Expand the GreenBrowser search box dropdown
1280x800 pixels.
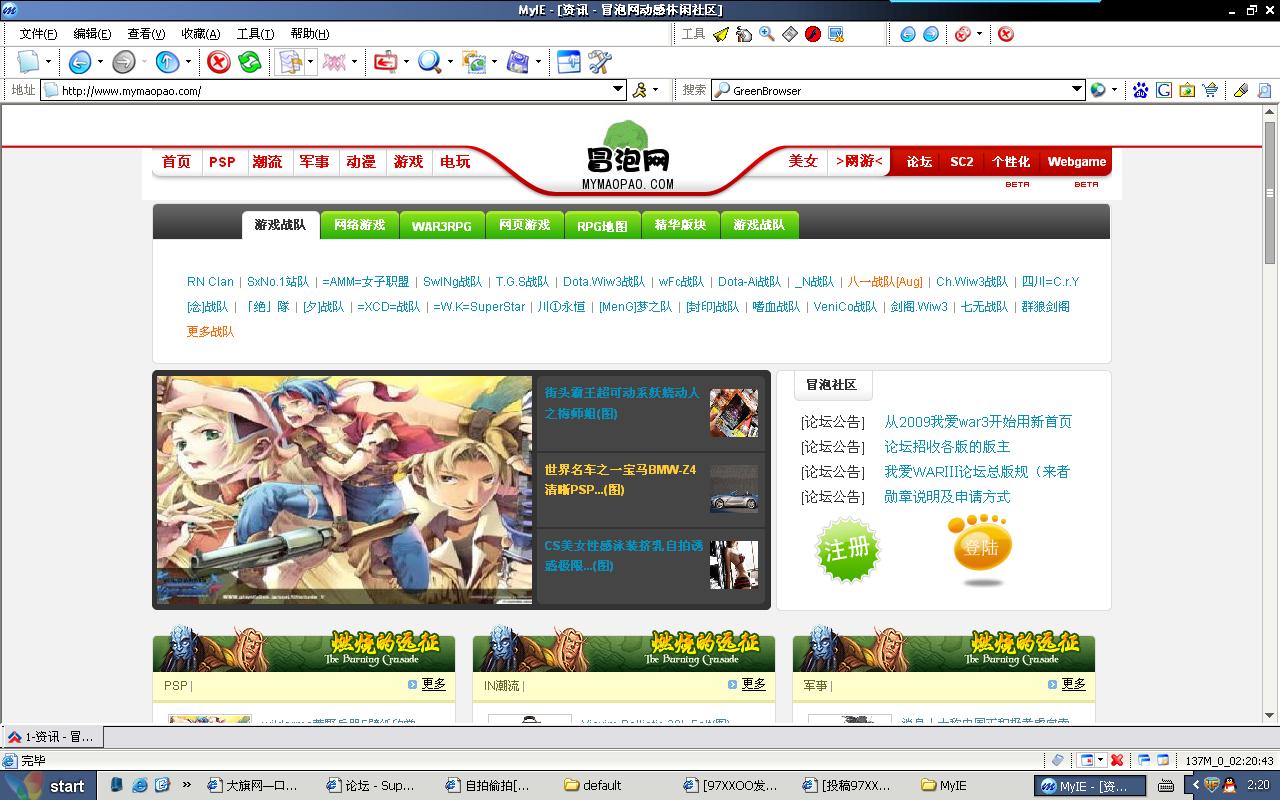pos(1077,90)
